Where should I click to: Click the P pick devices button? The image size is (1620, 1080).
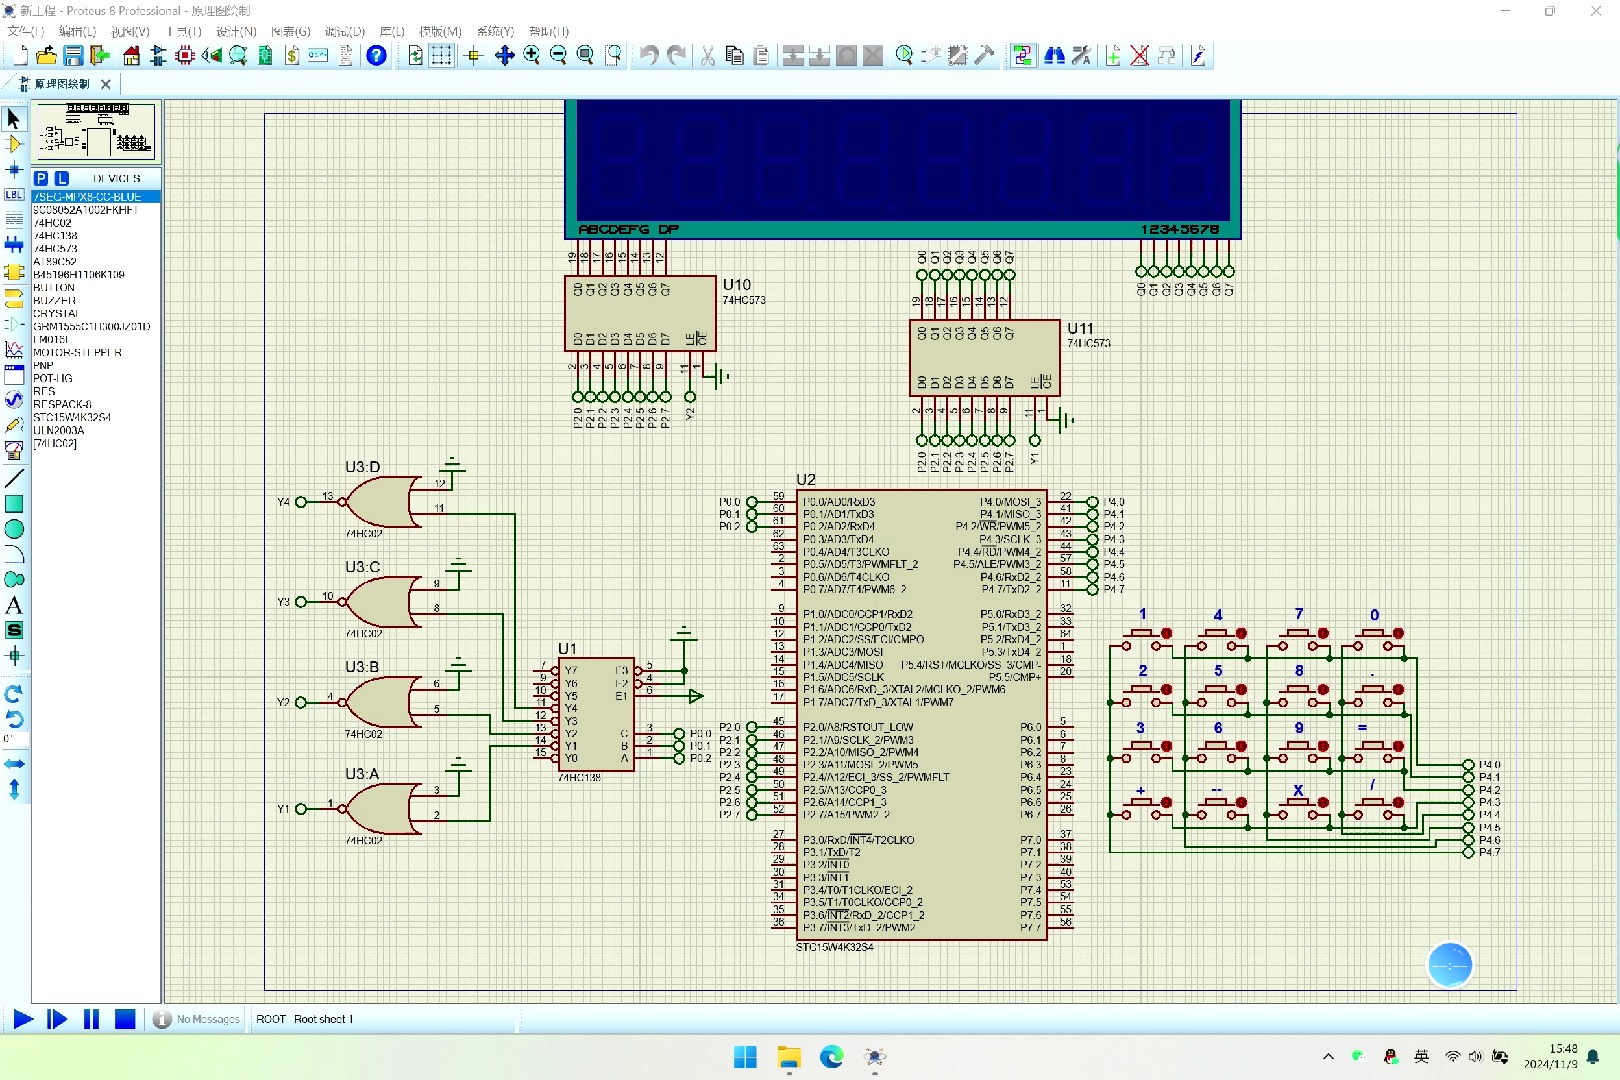click(x=41, y=178)
